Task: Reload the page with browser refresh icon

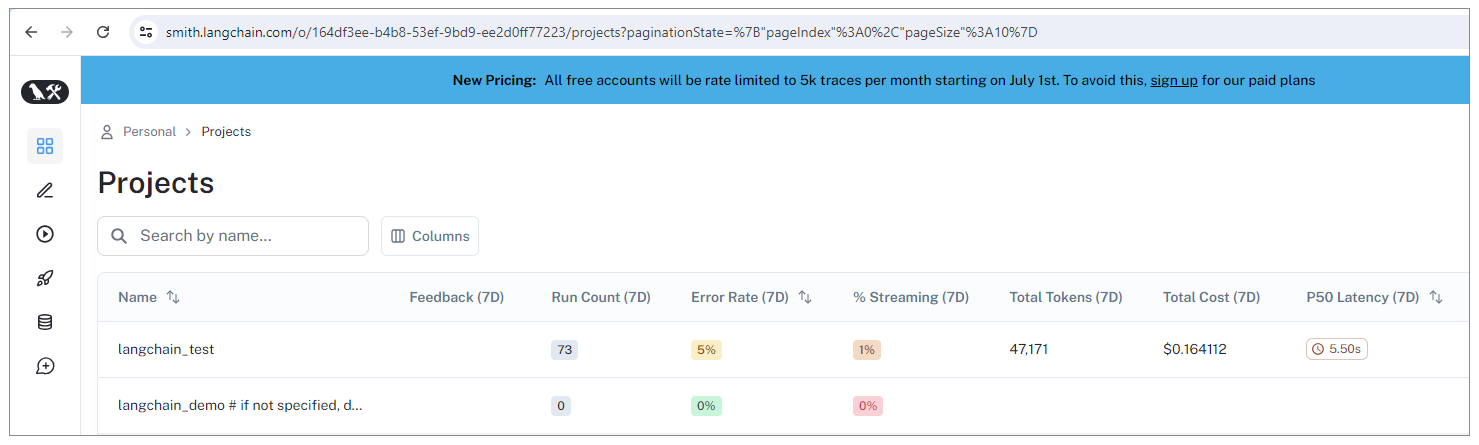Action: [x=103, y=32]
